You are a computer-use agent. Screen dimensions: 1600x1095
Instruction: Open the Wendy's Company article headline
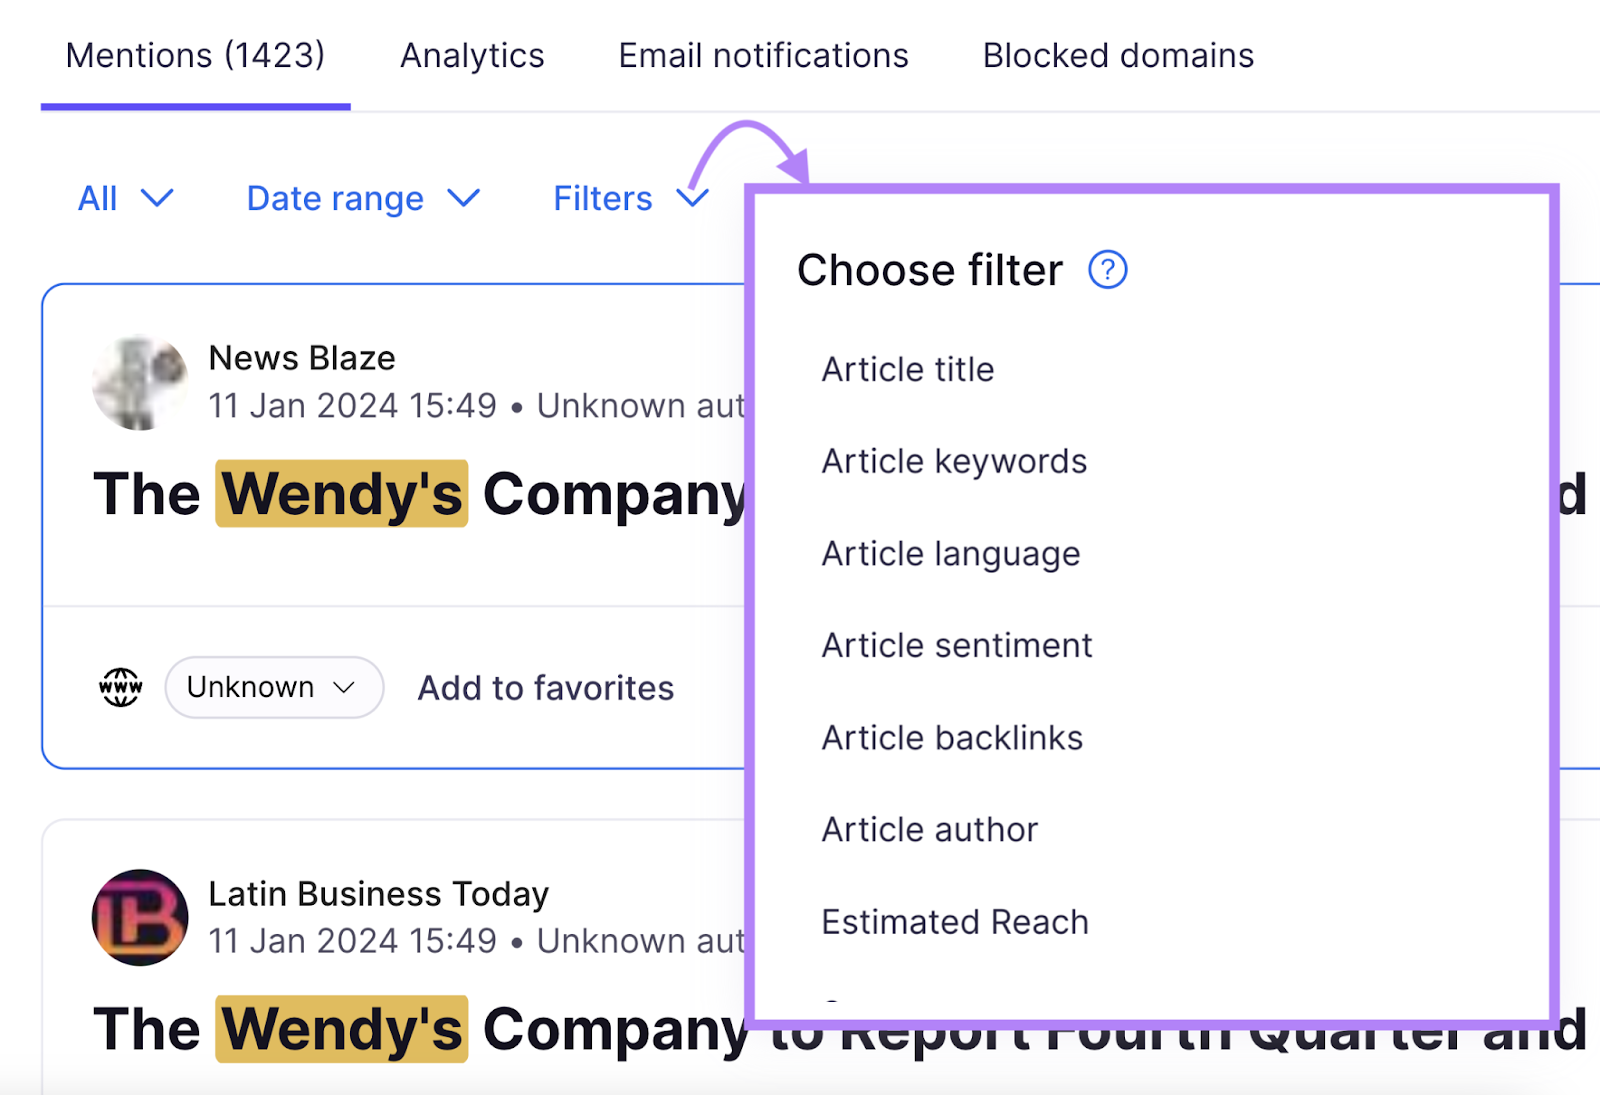400,493
